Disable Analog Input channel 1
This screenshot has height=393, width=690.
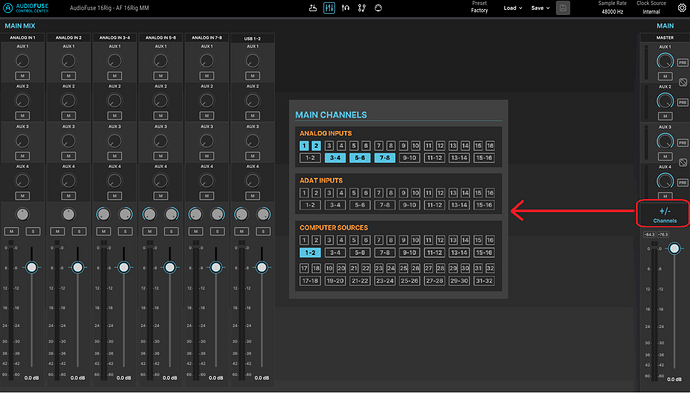304,146
